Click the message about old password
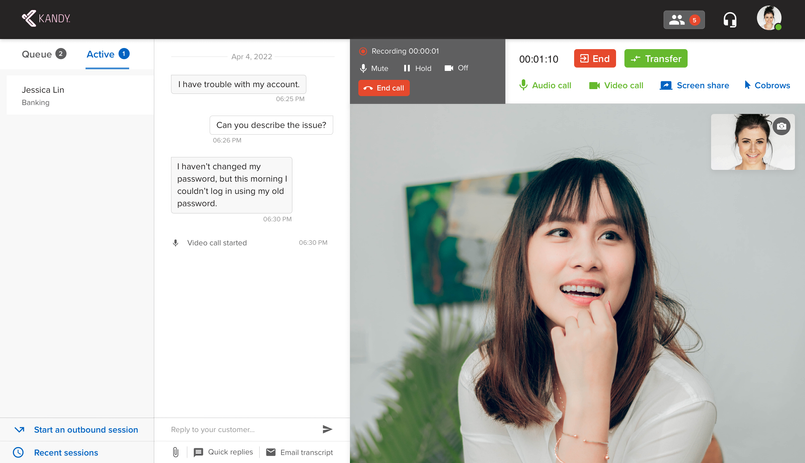This screenshot has width=805, height=463. [232, 185]
